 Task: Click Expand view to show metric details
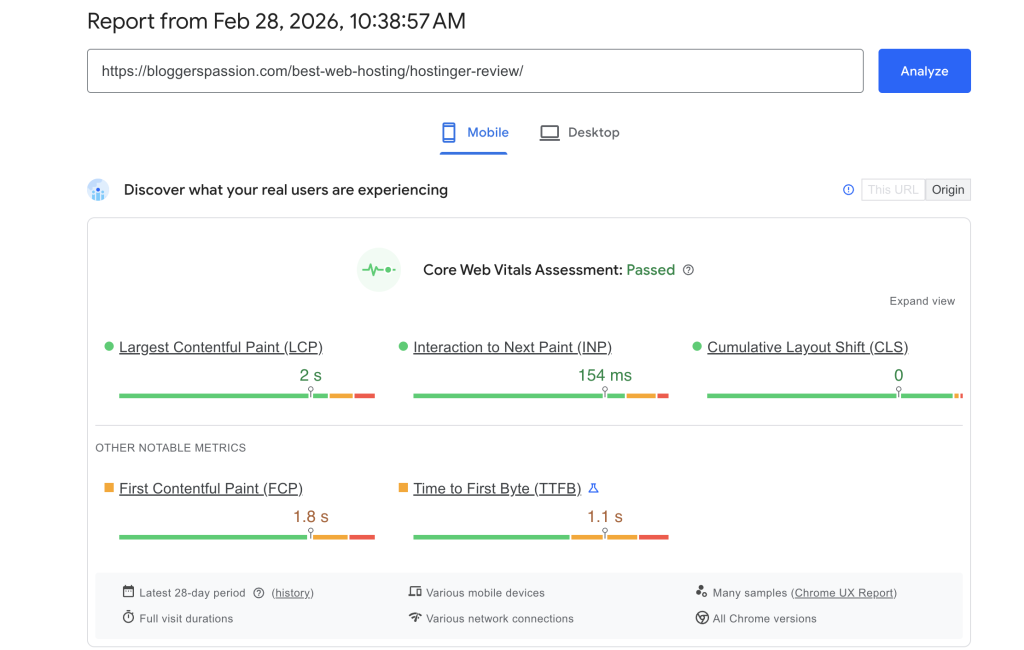click(x=922, y=300)
